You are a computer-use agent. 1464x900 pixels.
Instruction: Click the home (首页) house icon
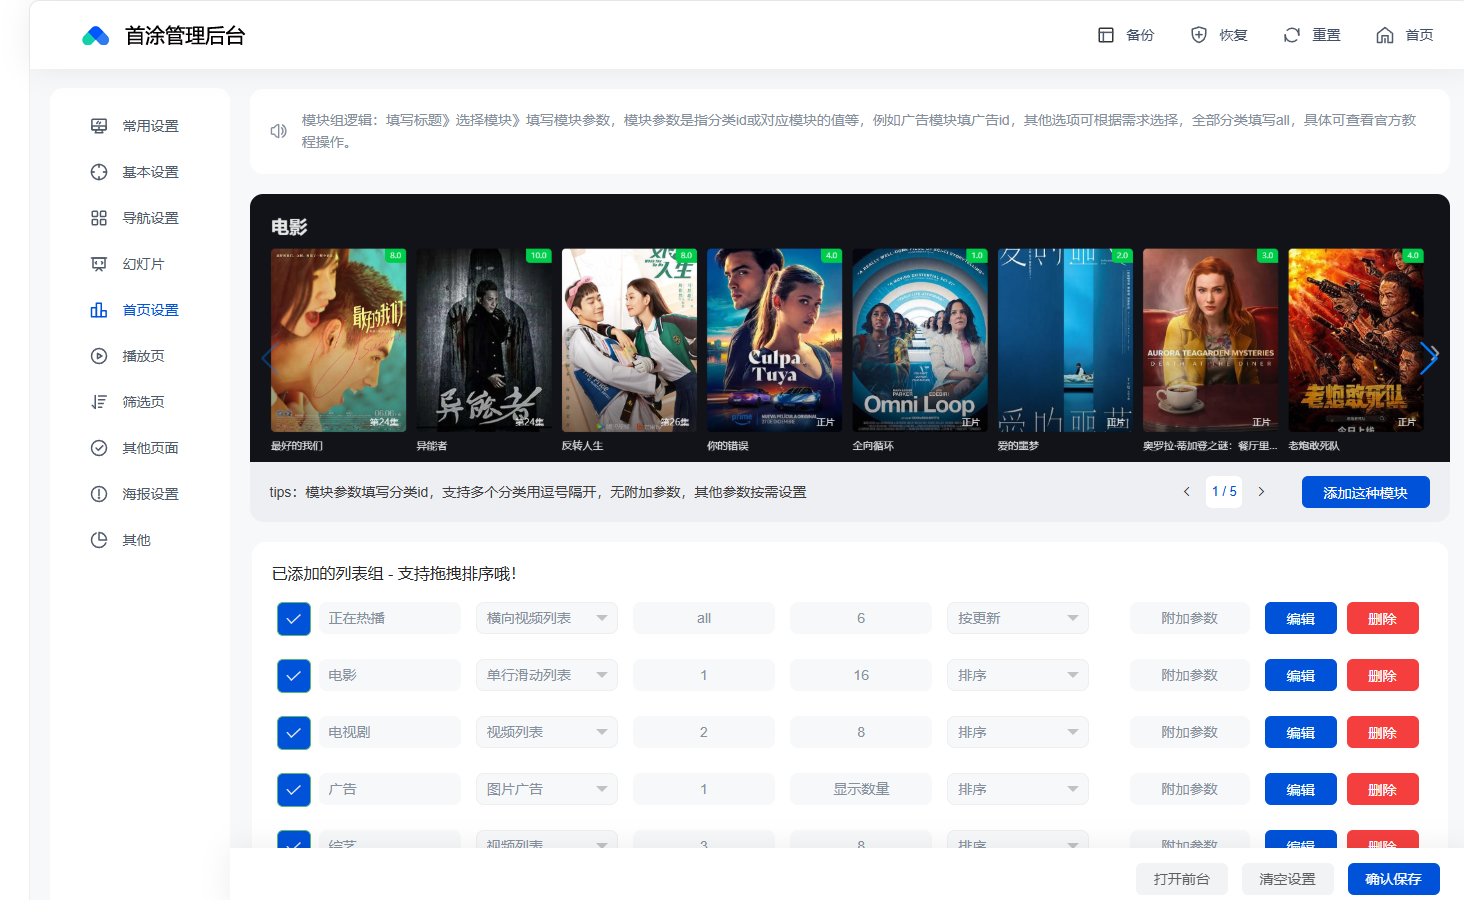(1384, 35)
